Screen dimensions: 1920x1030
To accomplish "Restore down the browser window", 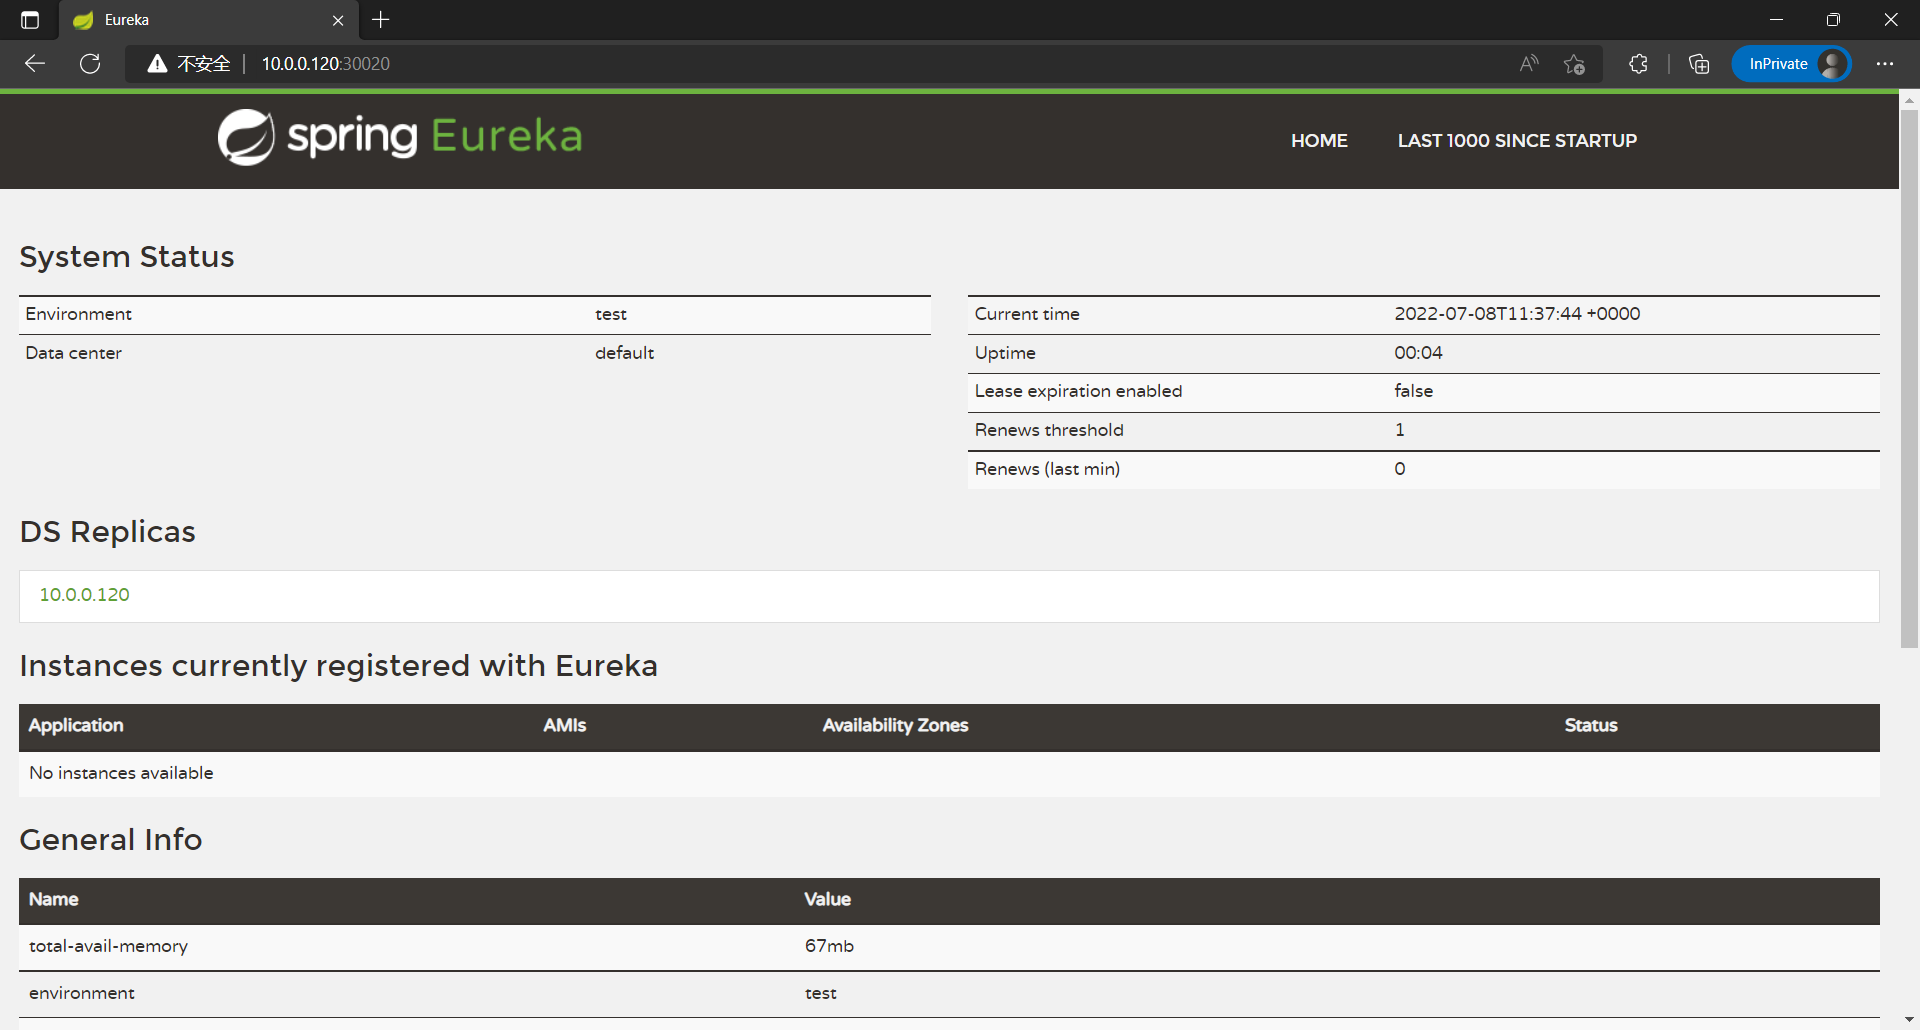I will click(x=1833, y=20).
